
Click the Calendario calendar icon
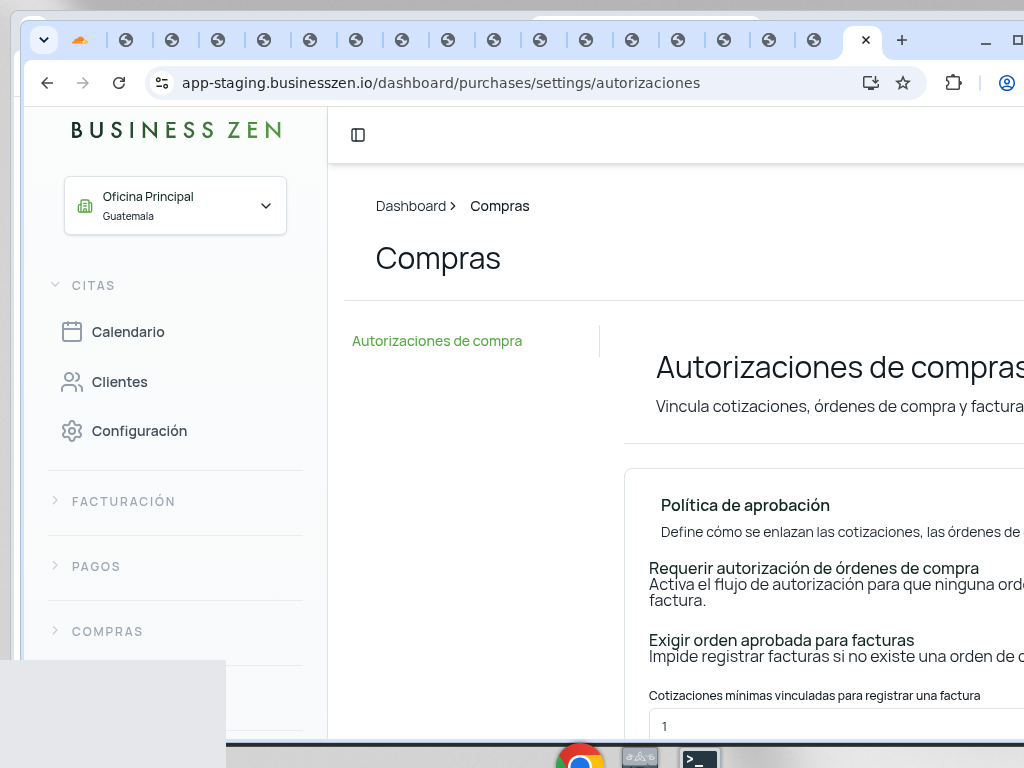click(x=72, y=332)
